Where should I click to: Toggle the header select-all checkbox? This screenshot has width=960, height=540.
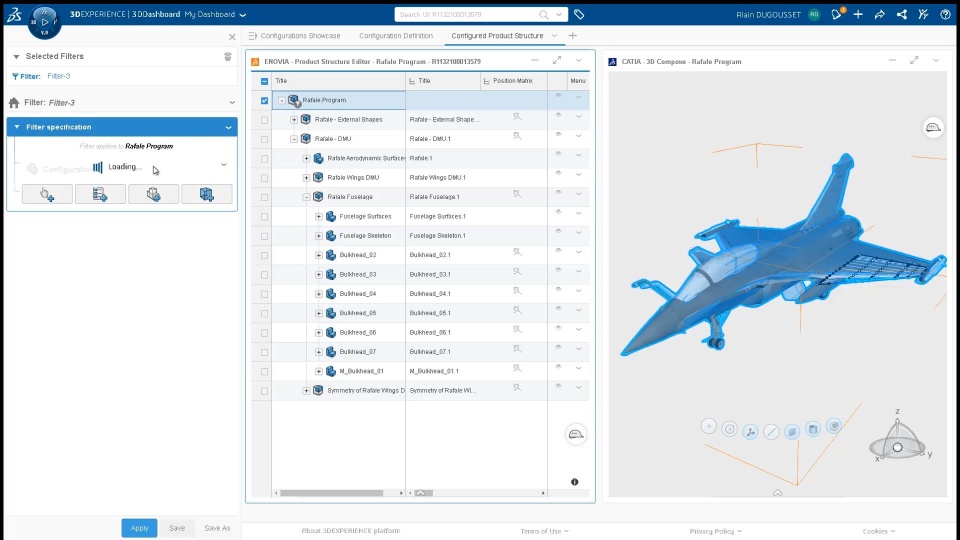[x=264, y=81]
